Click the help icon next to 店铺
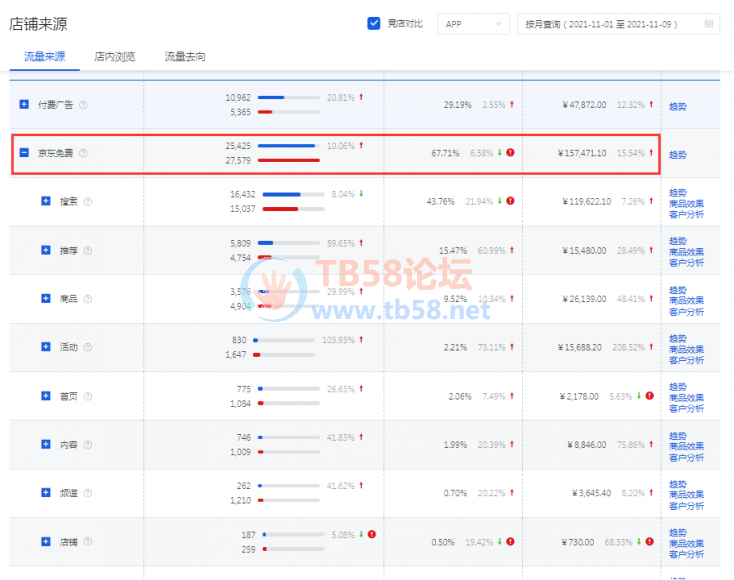Image resolution: width=734 pixels, height=580 pixels. pos(88,542)
